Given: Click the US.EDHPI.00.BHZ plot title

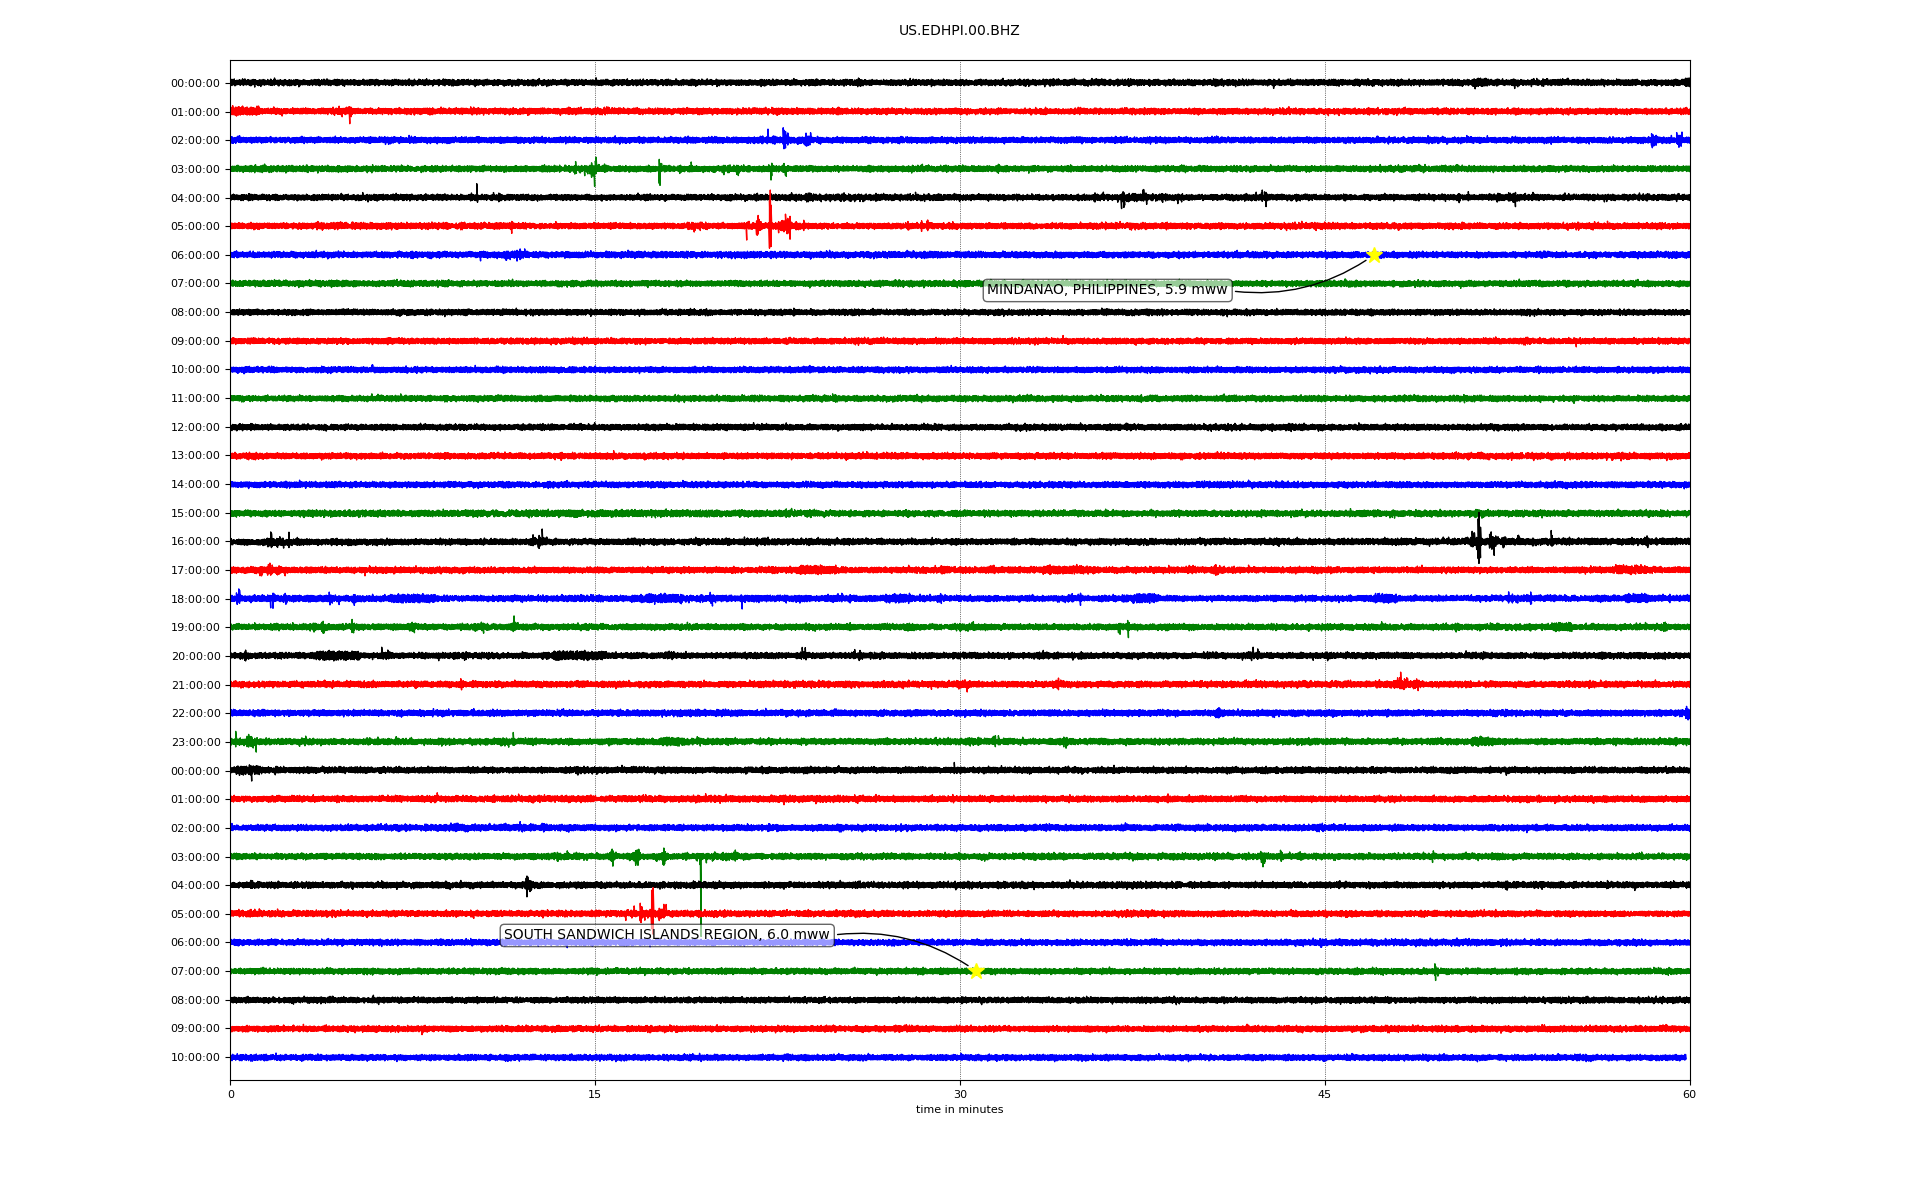Looking at the screenshot, I should tap(958, 31).
